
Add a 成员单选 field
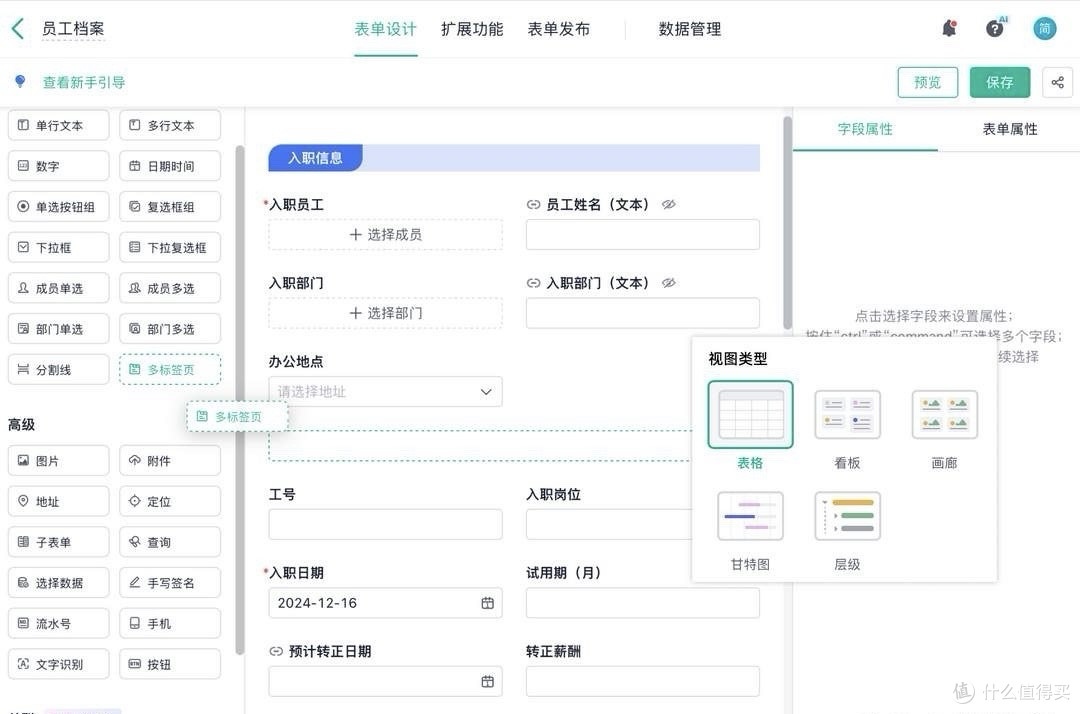[59, 288]
